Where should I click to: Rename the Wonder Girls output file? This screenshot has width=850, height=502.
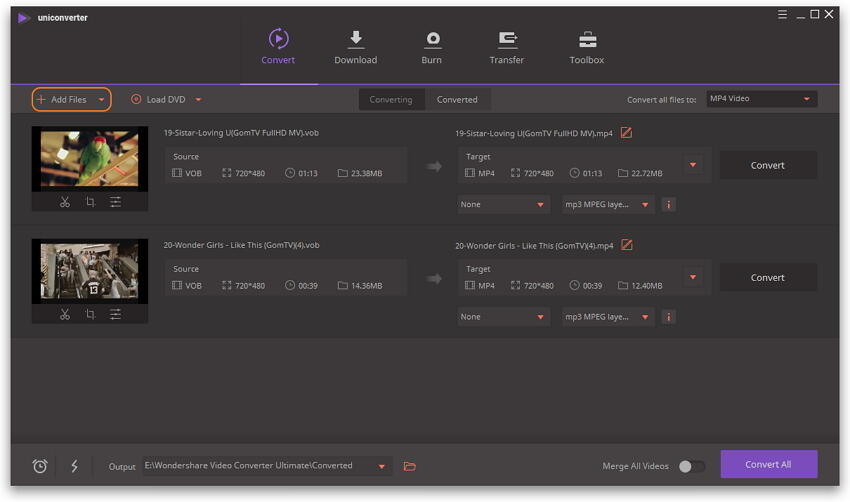pyautogui.click(x=626, y=245)
